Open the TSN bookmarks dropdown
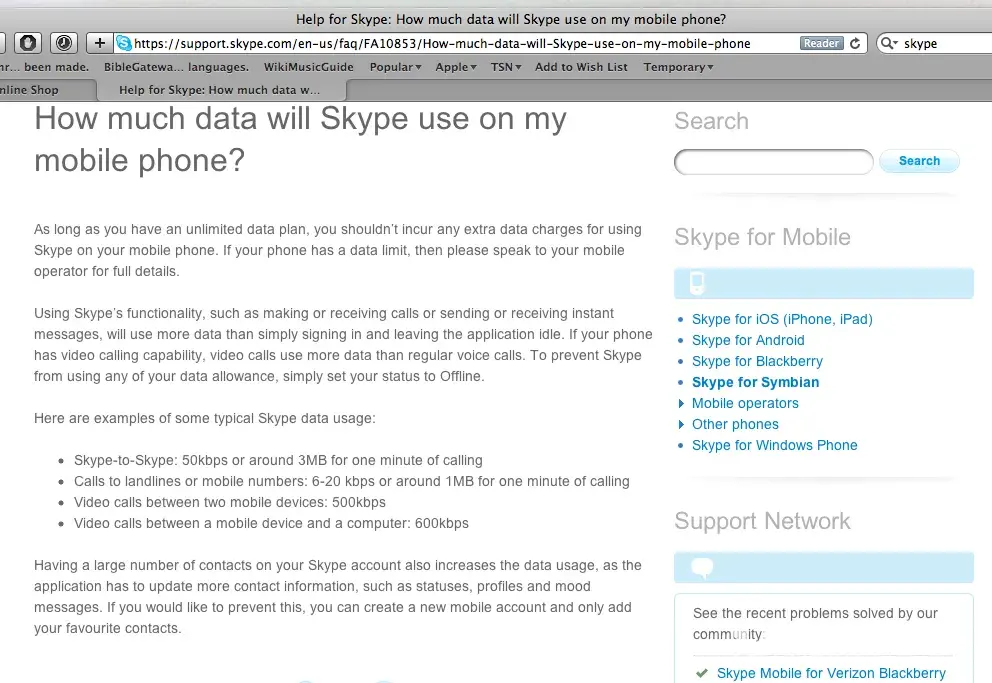 click(506, 67)
